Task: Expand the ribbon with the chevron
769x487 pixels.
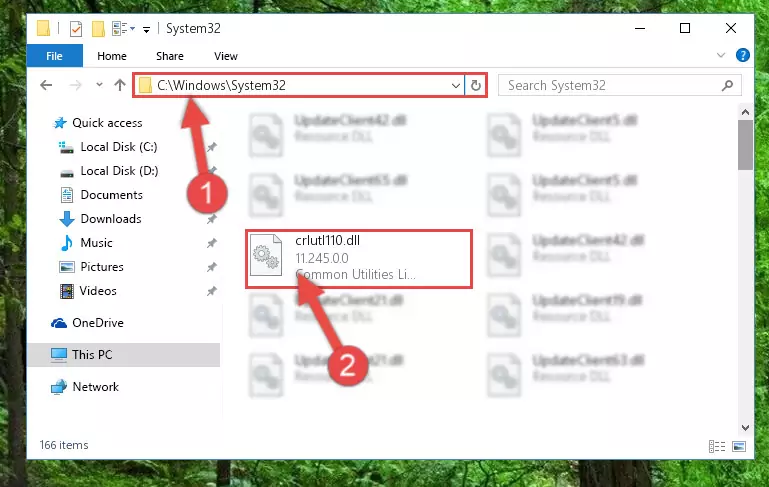Action: (x=720, y=55)
